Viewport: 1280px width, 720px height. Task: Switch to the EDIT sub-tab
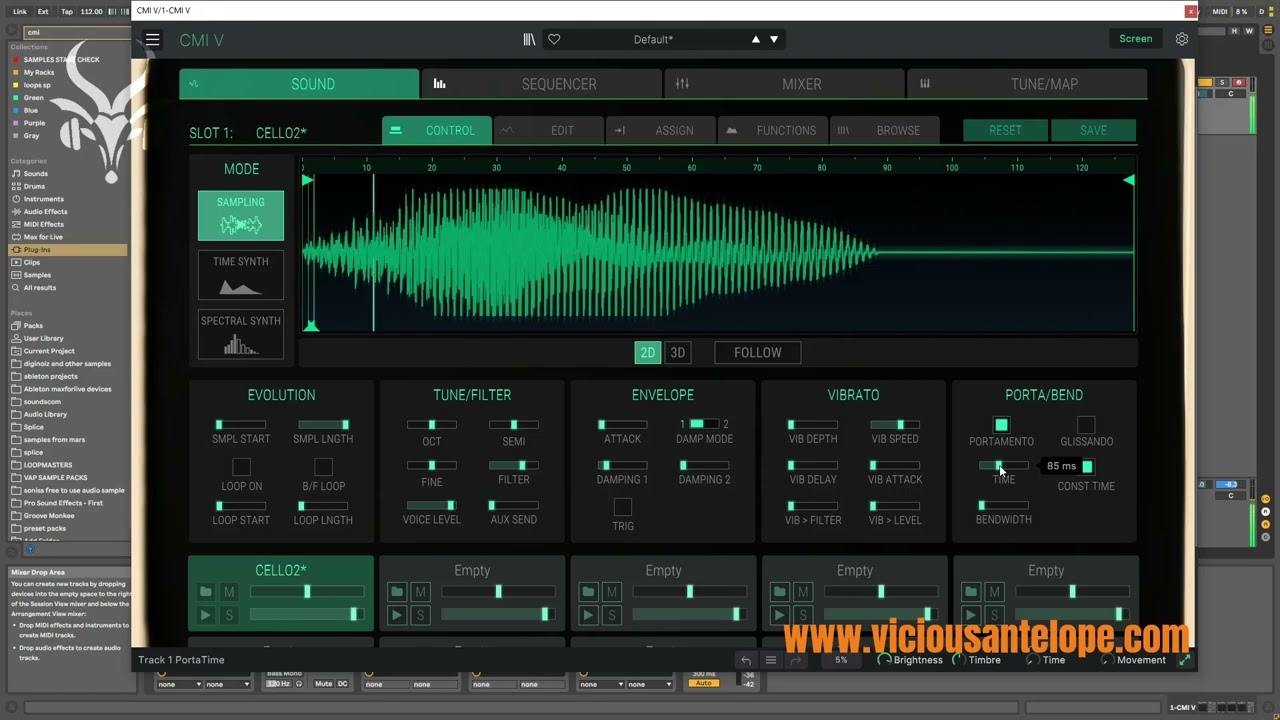pyautogui.click(x=548, y=130)
